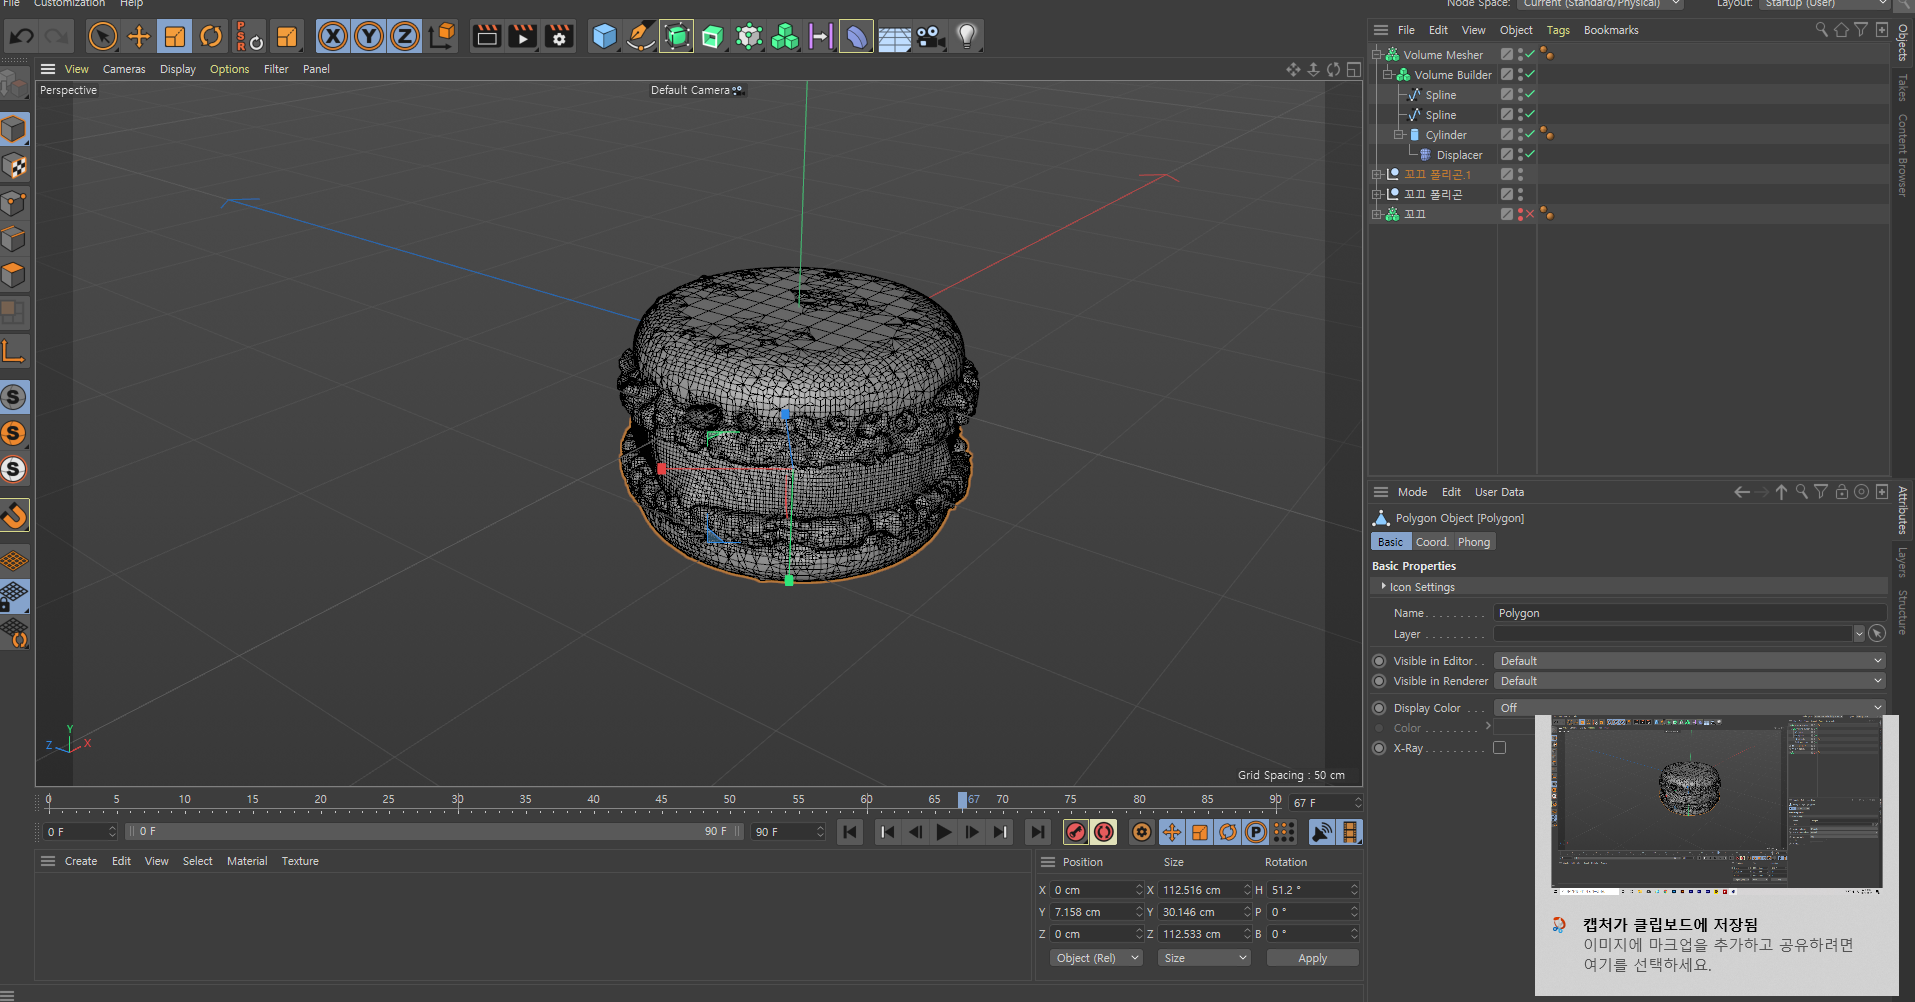Toggle Visible in Editor animation dot
Screen dimensions: 1915x1002
1379,661
